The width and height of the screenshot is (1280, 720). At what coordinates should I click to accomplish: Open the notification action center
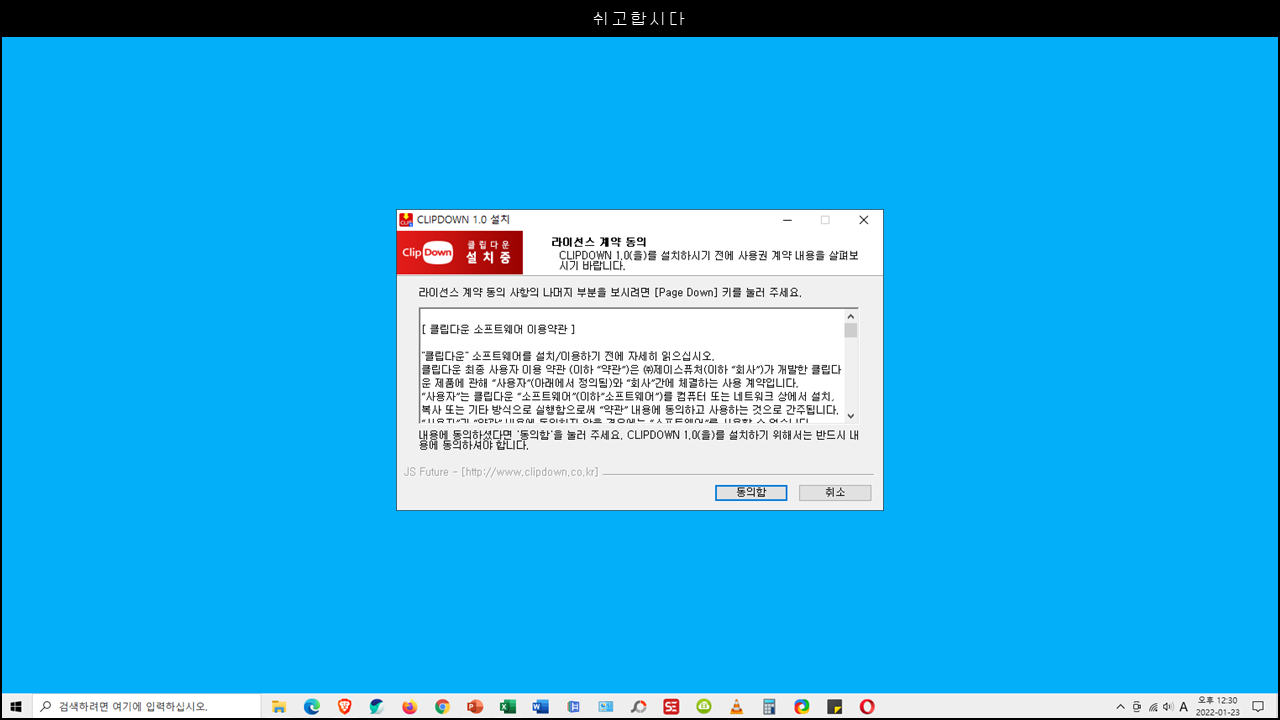pyautogui.click(x=1258, y=706)
